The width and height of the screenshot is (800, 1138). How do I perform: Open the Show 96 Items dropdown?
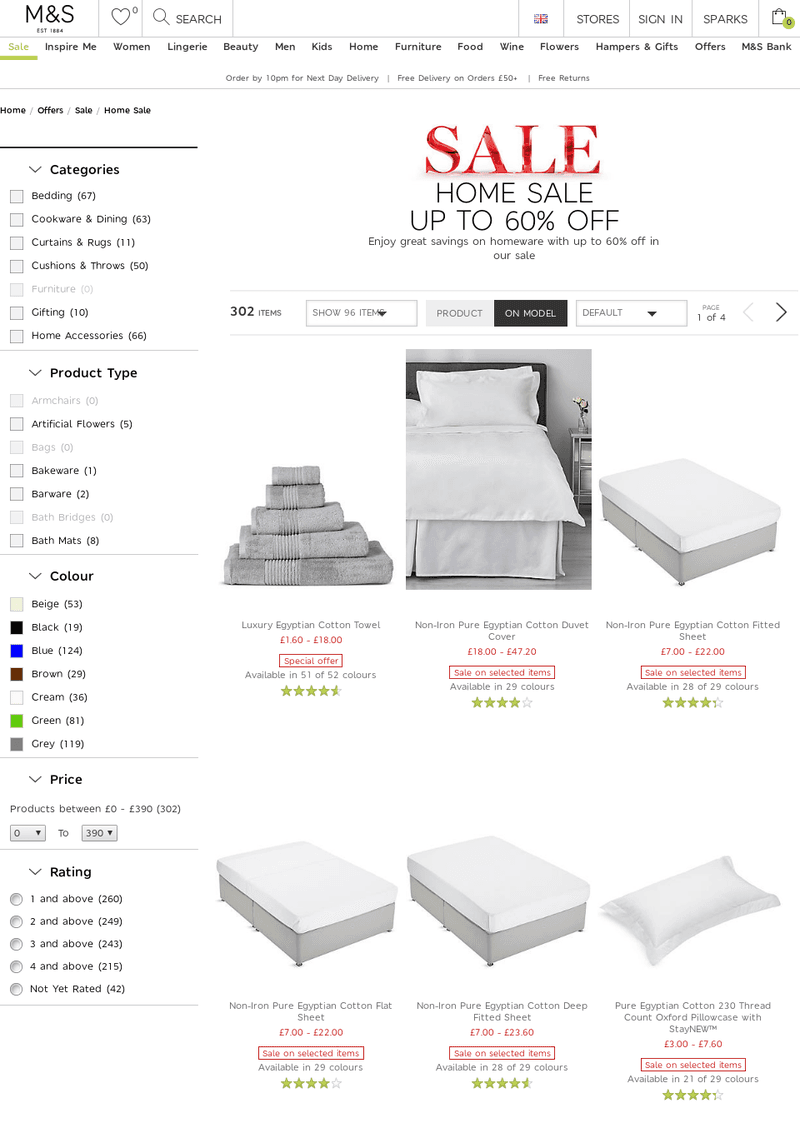(x=362, y=313)
